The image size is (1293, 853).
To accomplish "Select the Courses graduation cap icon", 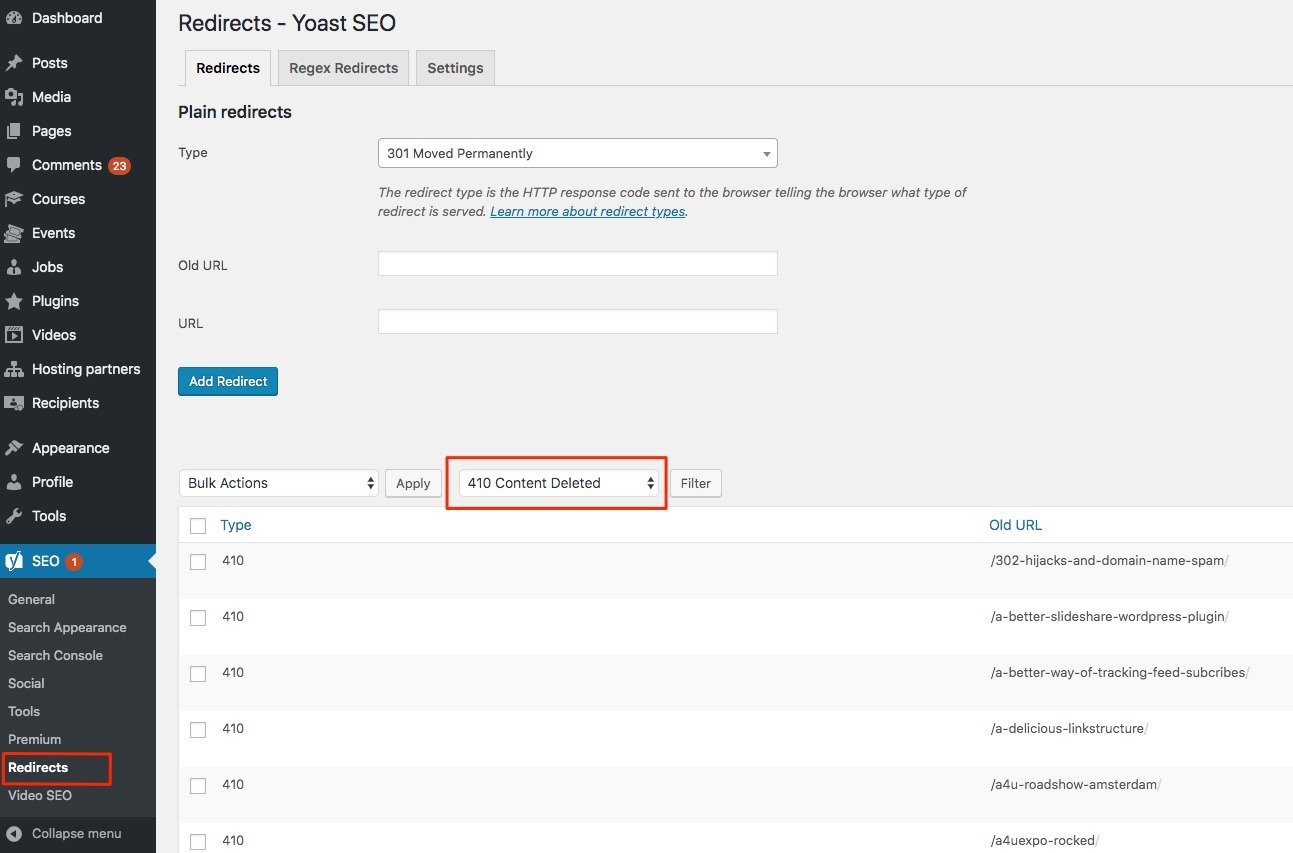I will (x=14, y=199).
